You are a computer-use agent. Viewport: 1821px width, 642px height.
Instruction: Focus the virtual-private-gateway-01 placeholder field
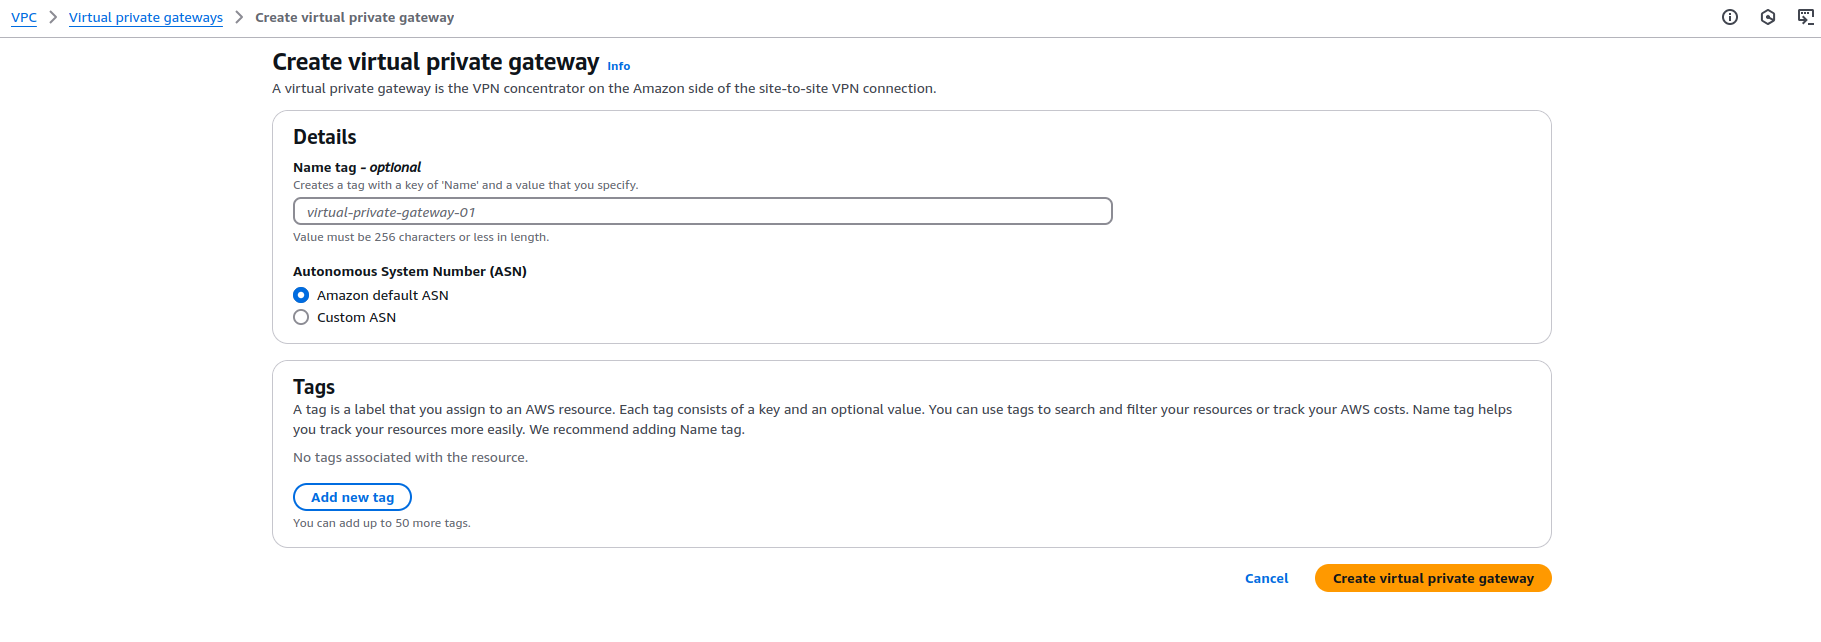pos(702,211)
